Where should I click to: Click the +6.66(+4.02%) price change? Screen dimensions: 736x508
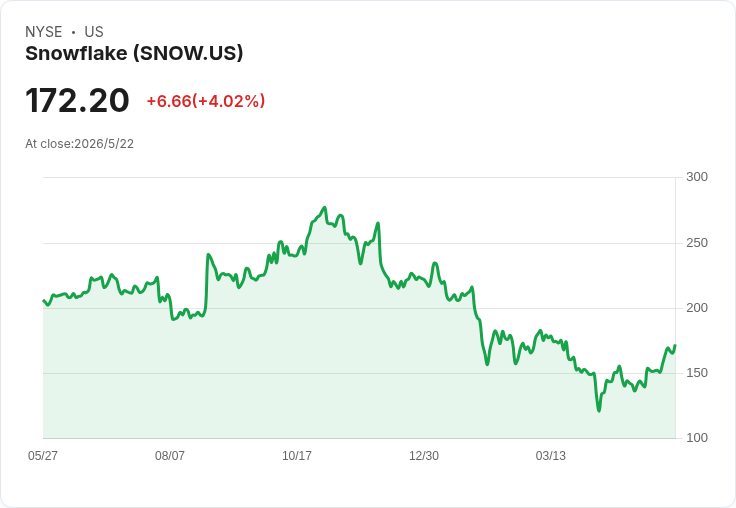pyautogui.click(x=206, y=101)
